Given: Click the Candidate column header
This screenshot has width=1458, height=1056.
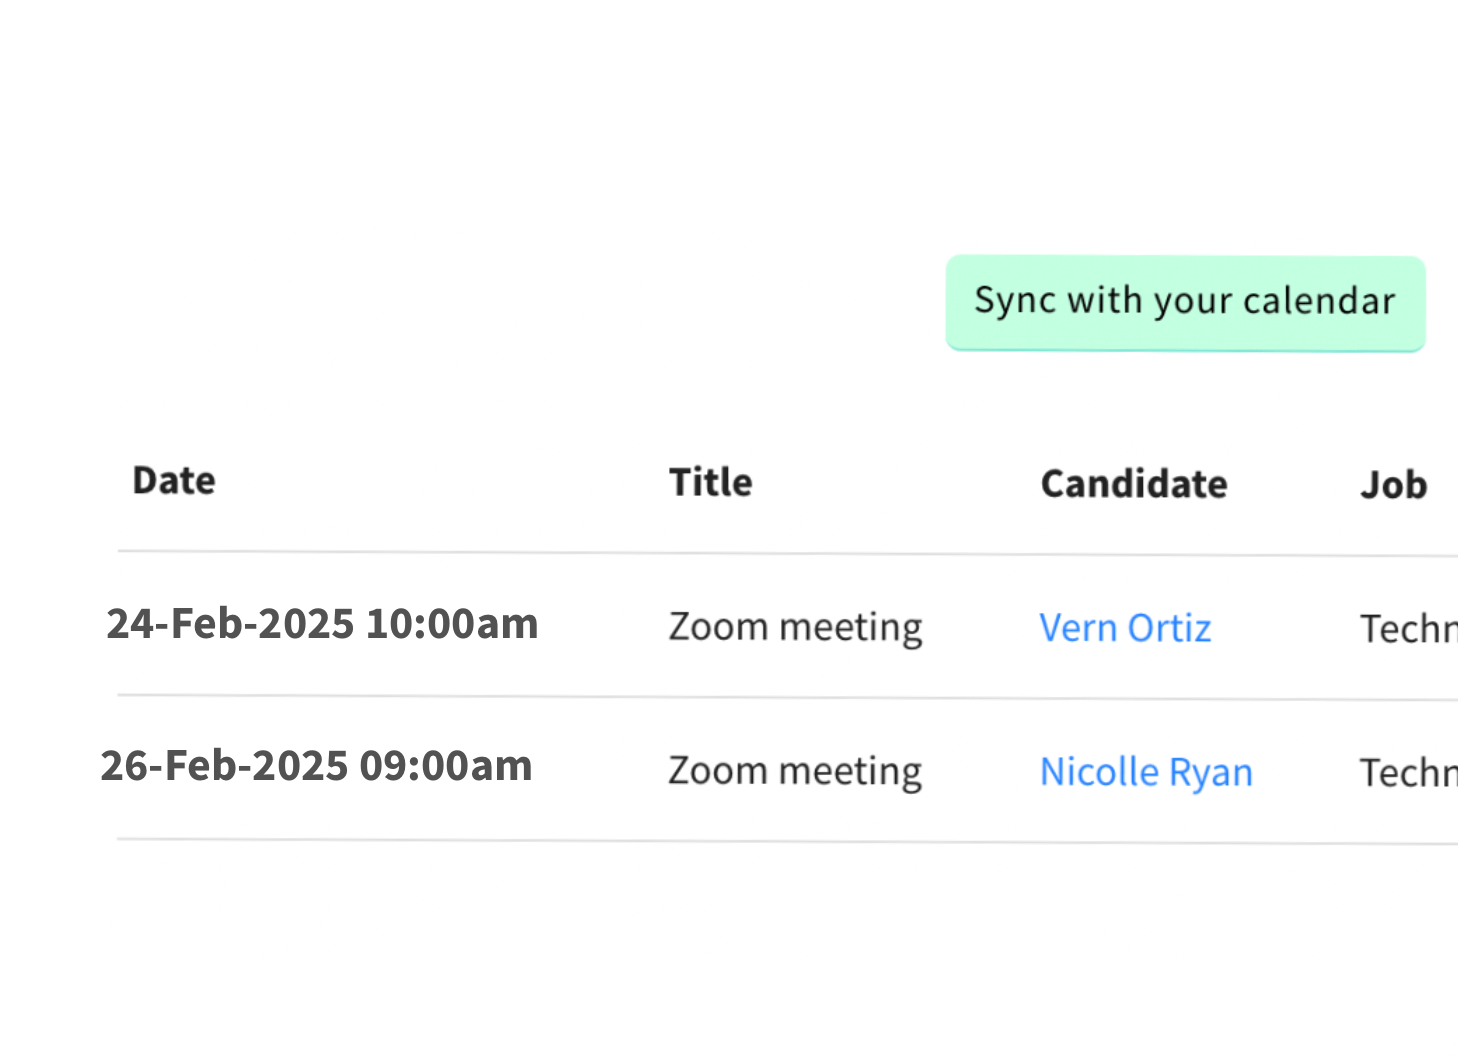Looking at the screenshot, I should 1134,484.
